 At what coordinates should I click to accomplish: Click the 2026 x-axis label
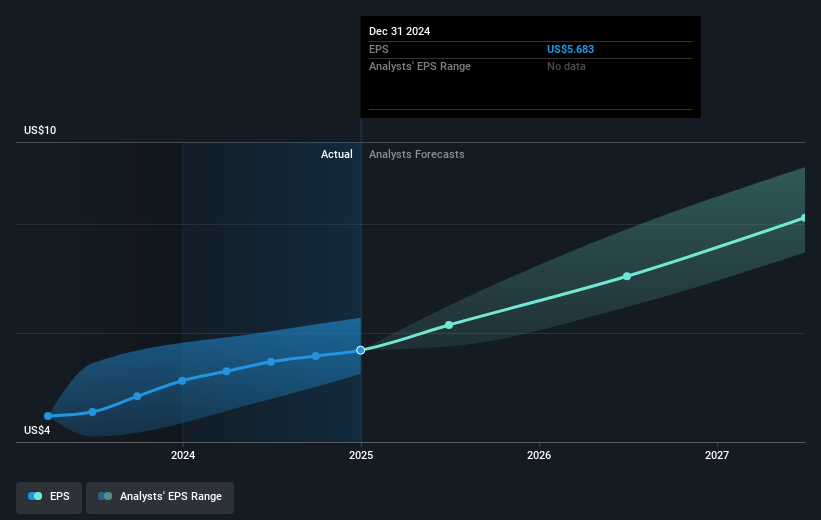(539, 455)
